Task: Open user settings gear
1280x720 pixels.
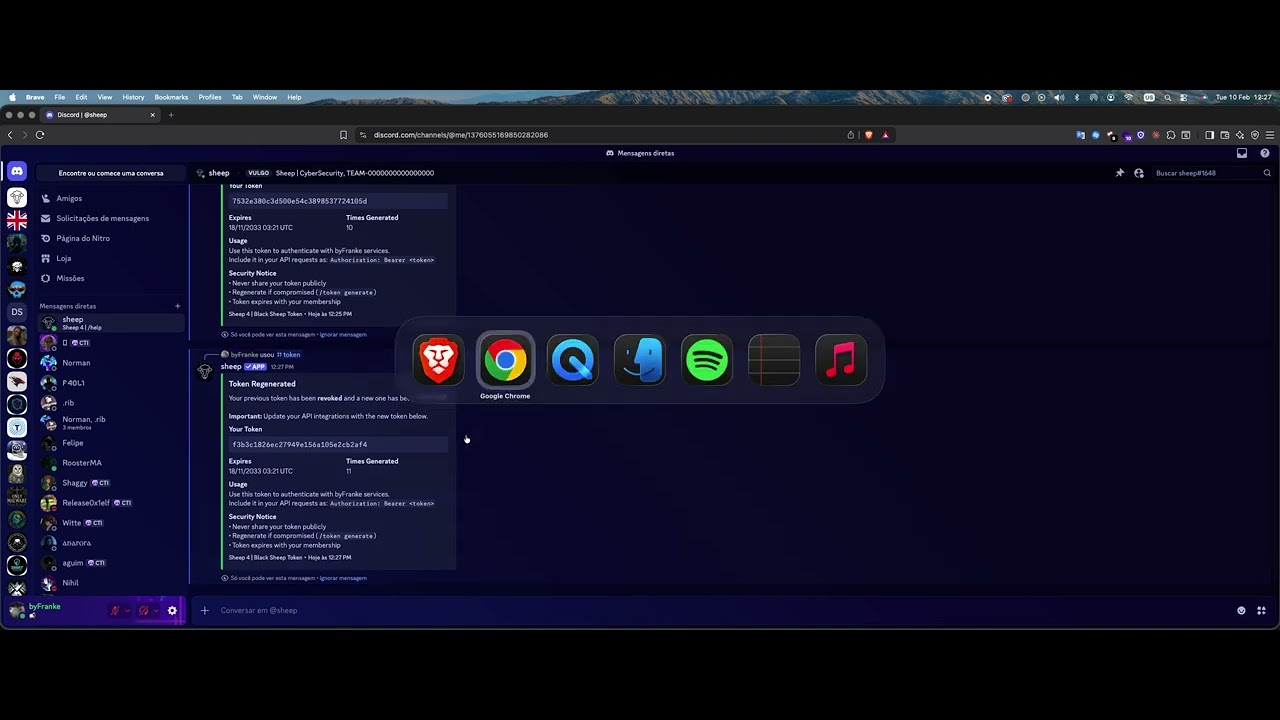Action: click(x=172, y=610)
